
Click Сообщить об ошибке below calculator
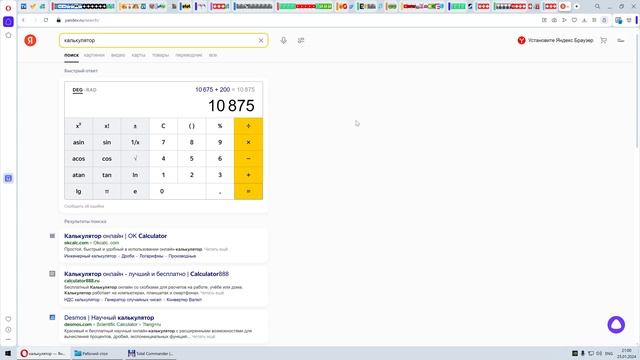coord(84,206)
